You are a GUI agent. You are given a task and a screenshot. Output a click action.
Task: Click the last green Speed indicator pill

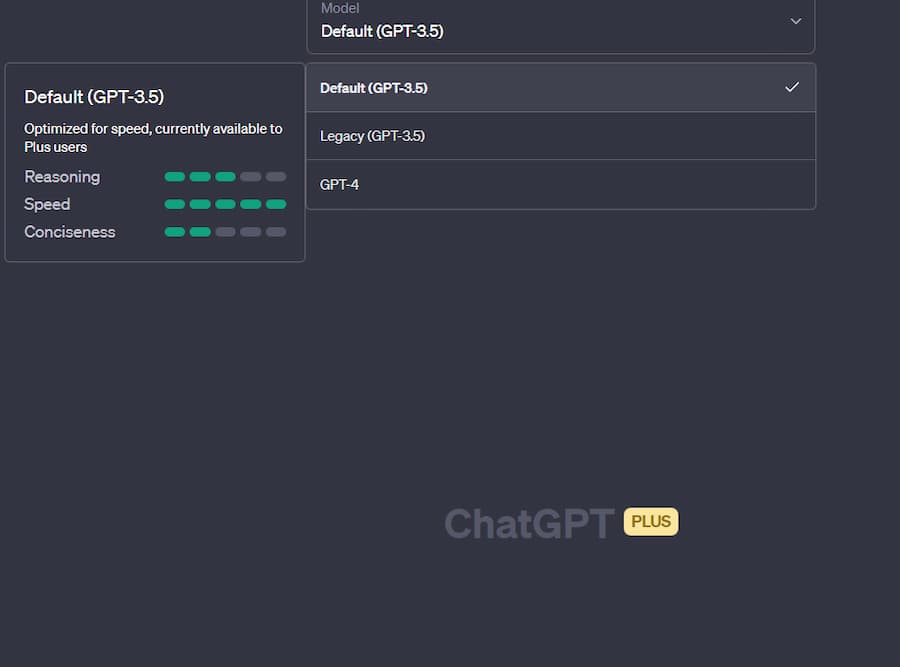pyautogui.click(x=276, y=204)
